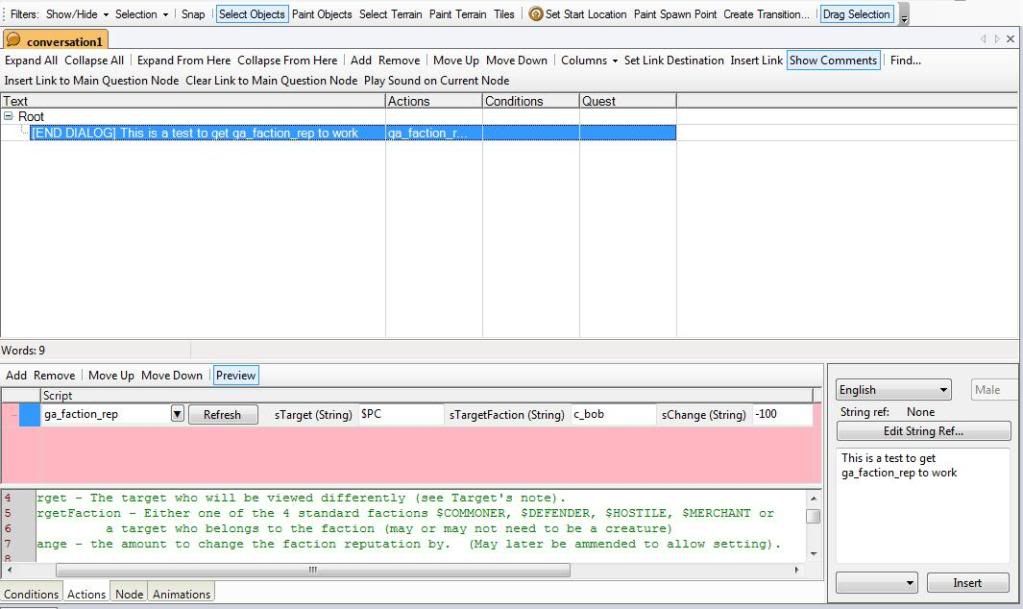
Task: Toggle Select Objects mode
Action: [x=252, y=14]
